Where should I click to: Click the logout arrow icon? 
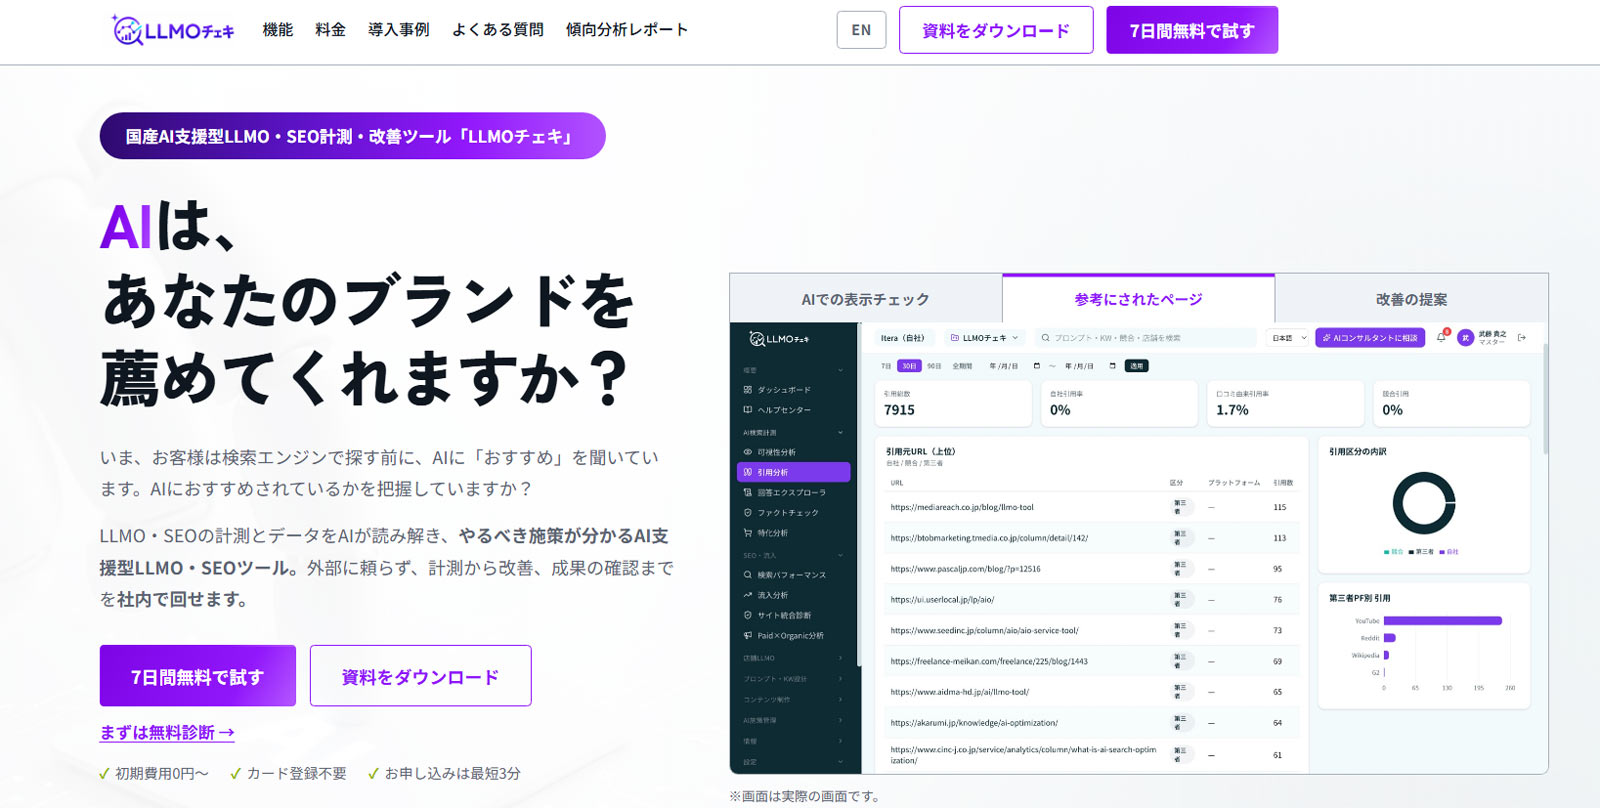coord(1522,338)
